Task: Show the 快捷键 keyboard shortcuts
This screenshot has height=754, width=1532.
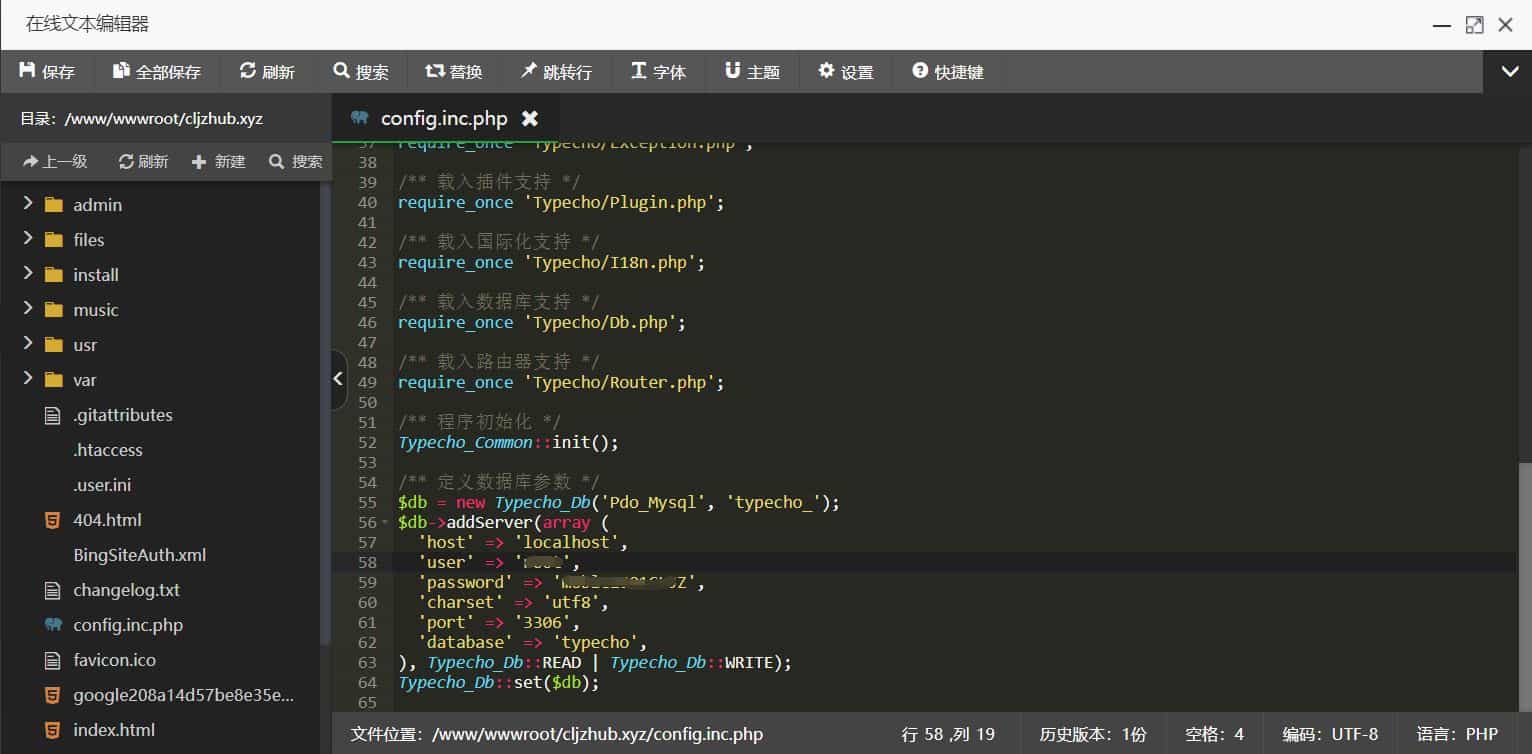Action: point(948,72)
